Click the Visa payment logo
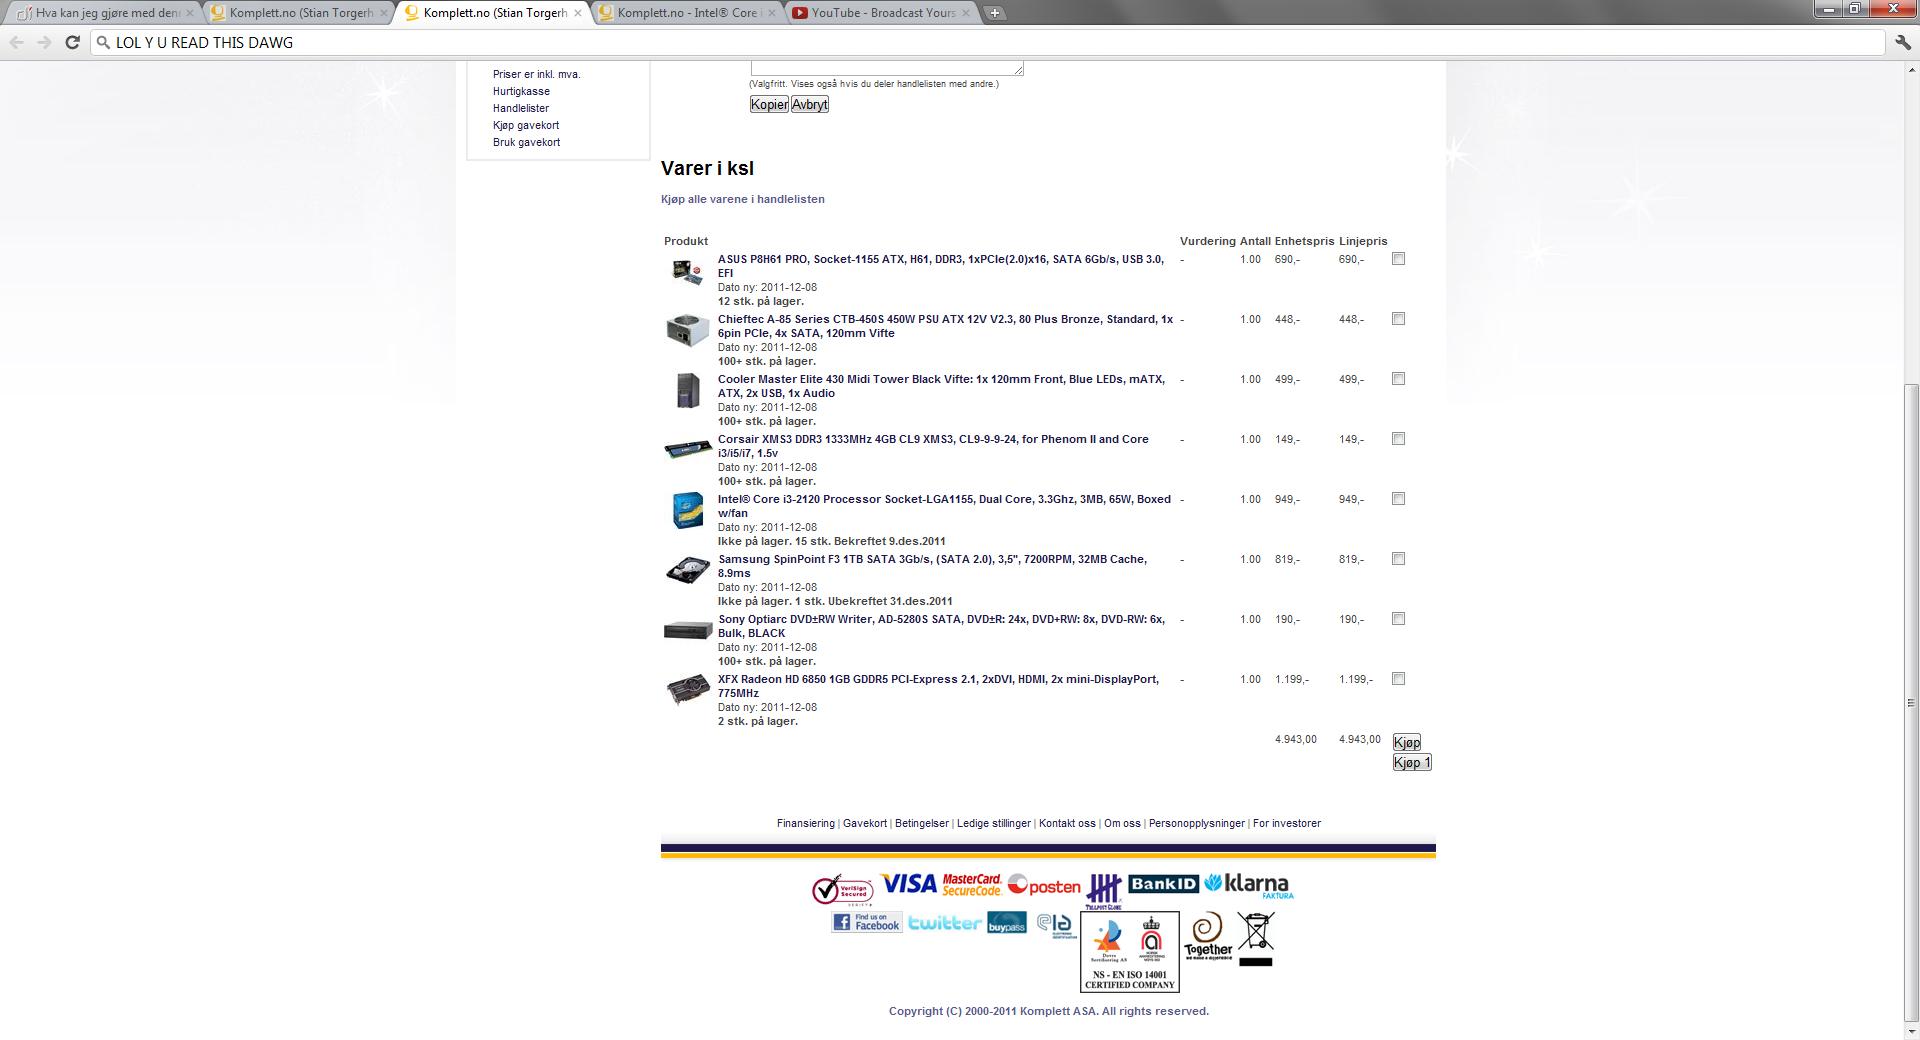Image resolution: width=1920 pixels, height=1040 pixels. (x=908, y=884)
